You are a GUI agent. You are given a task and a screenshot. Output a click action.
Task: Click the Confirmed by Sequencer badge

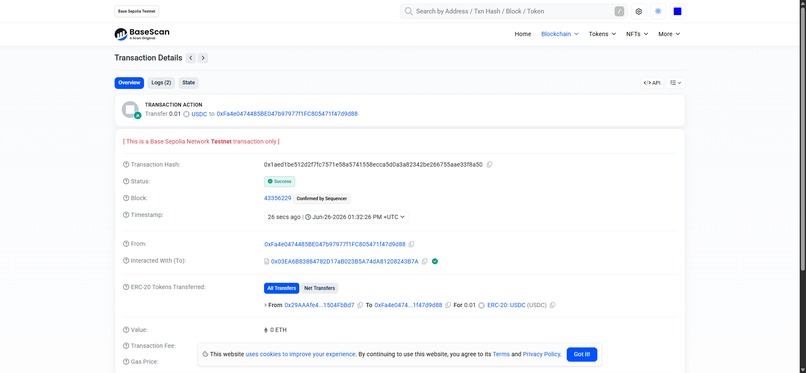[x=322, y=198]
